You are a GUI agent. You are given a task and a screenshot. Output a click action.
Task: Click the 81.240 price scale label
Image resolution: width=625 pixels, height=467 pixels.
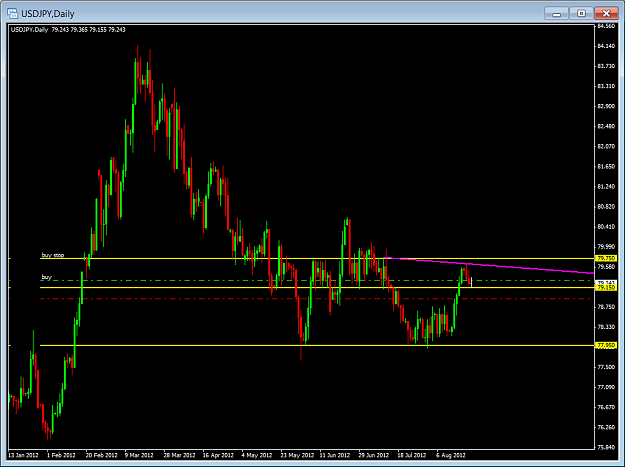point(606,186)
